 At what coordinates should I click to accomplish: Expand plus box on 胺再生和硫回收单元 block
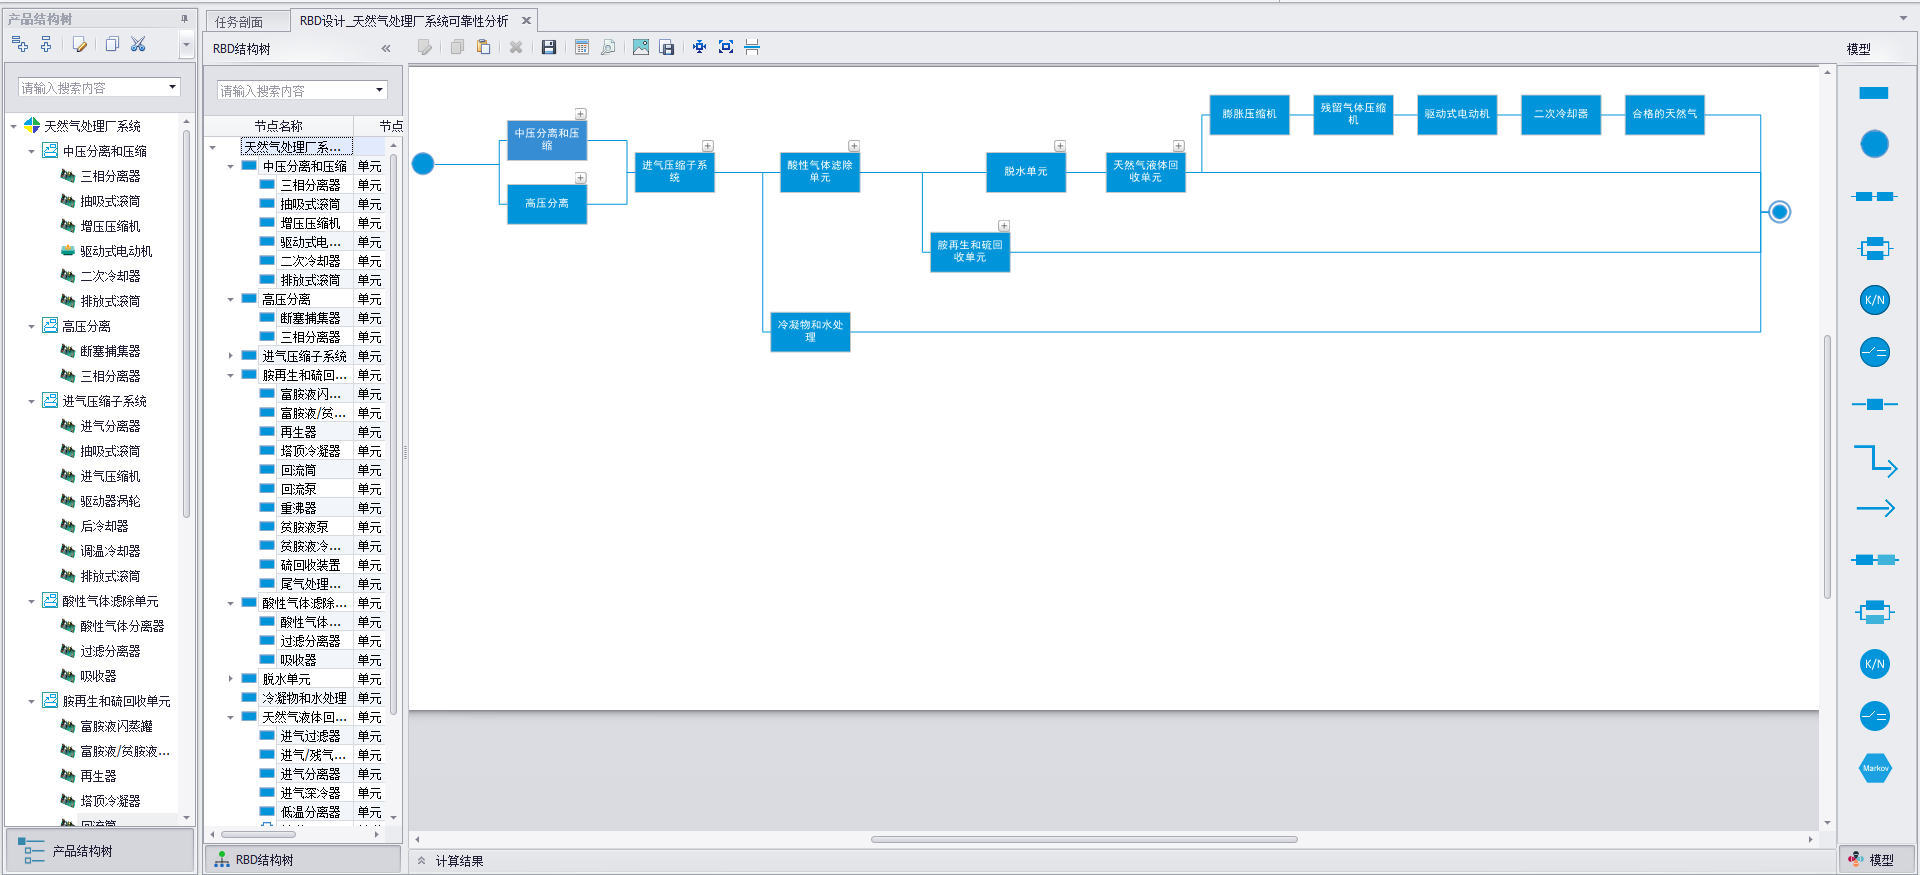click(x=1004, y=226)
